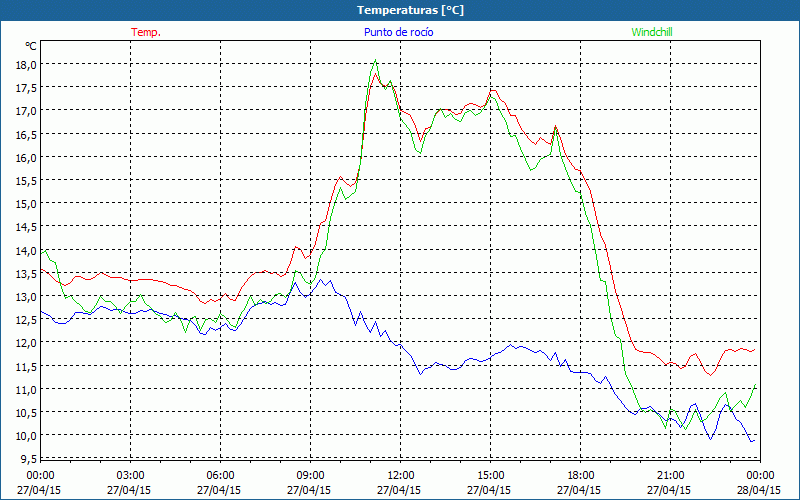Viewport: 800px width, 500px height.
Task: Click the 15:00 time axis label
Action: point(490,476)
